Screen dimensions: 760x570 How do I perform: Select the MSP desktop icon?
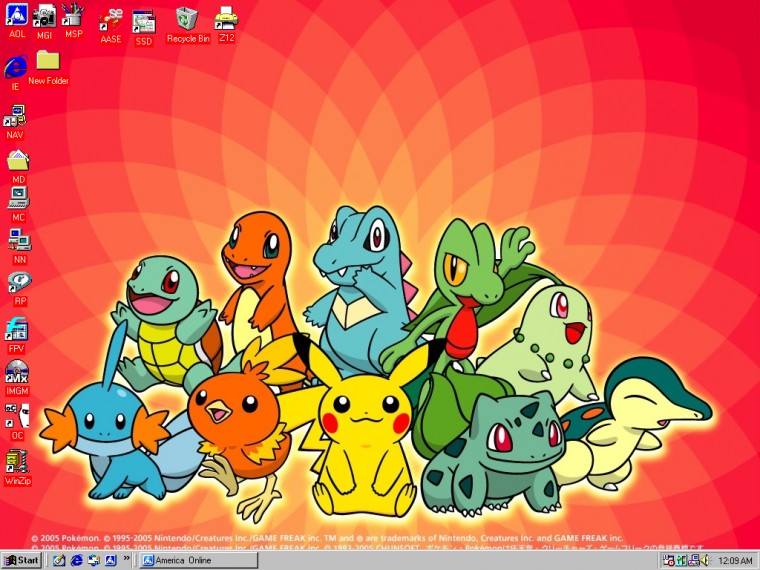74,21
